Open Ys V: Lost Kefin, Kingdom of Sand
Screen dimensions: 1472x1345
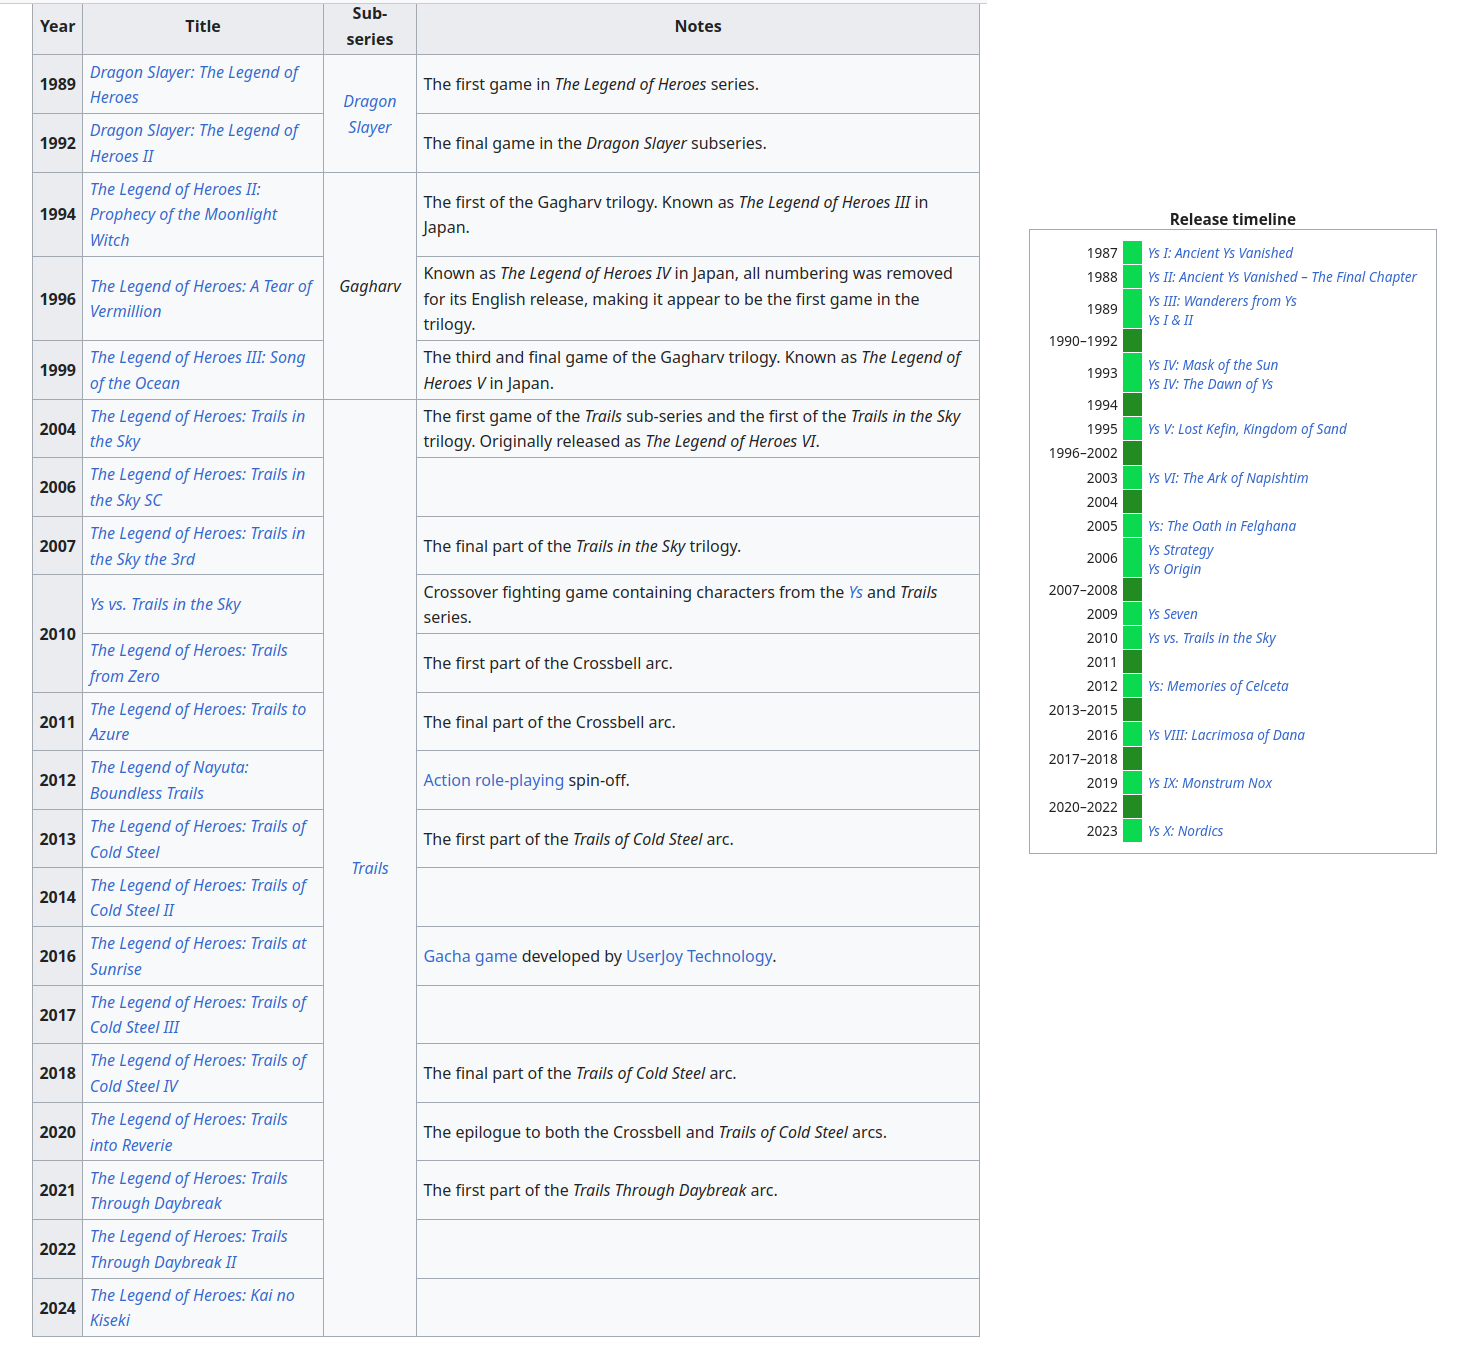(1247, 429)
